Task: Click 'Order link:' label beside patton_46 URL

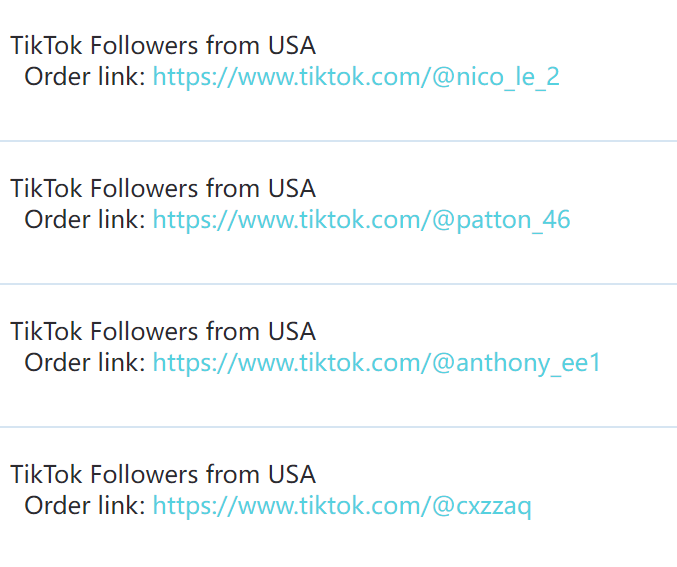Action: coord(85,219)
